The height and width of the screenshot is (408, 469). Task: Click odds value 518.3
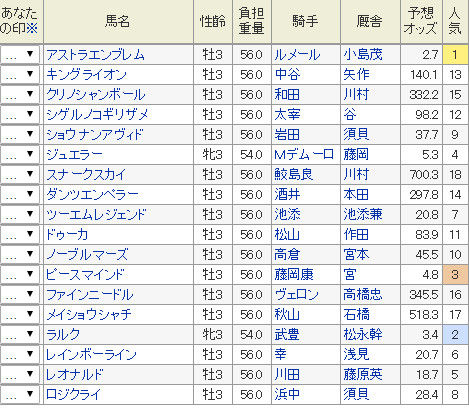point(423,315)
